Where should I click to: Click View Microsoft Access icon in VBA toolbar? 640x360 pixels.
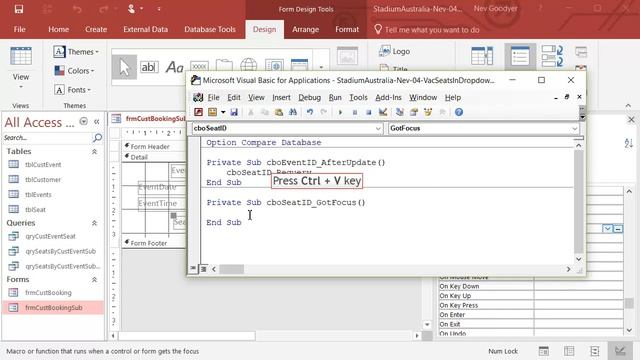point(198,112)
